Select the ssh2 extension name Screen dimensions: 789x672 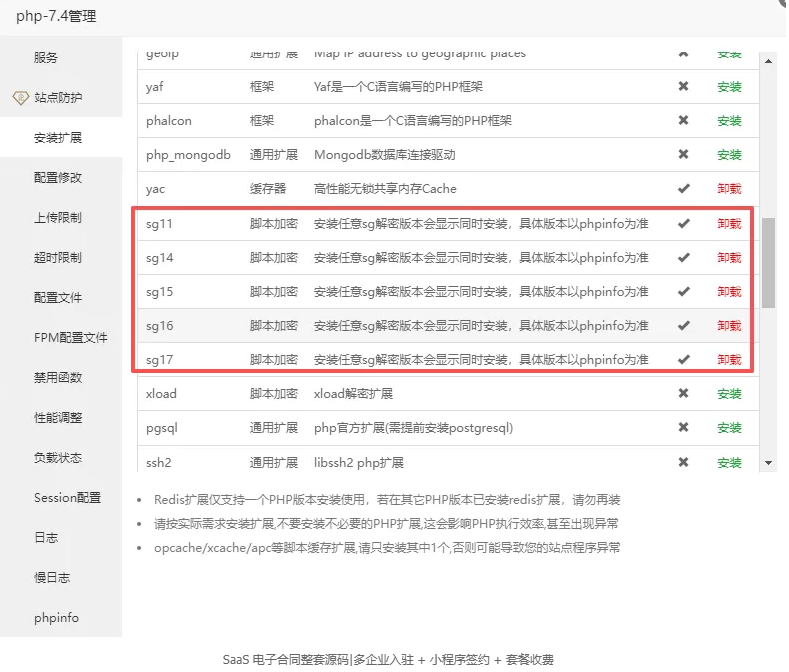[159, 463]
